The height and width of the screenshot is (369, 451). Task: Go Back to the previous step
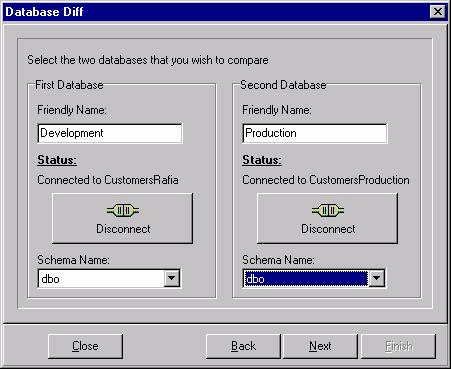[x=243, y=346]
